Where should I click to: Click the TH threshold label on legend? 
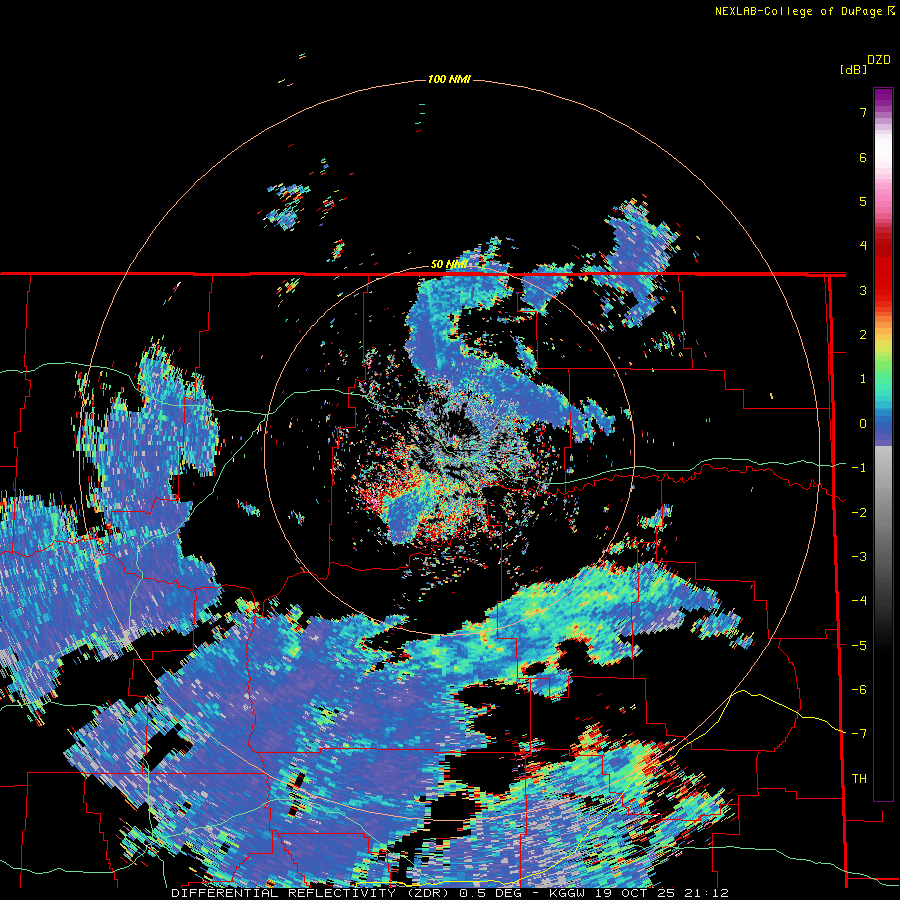(x=859, y=779)
